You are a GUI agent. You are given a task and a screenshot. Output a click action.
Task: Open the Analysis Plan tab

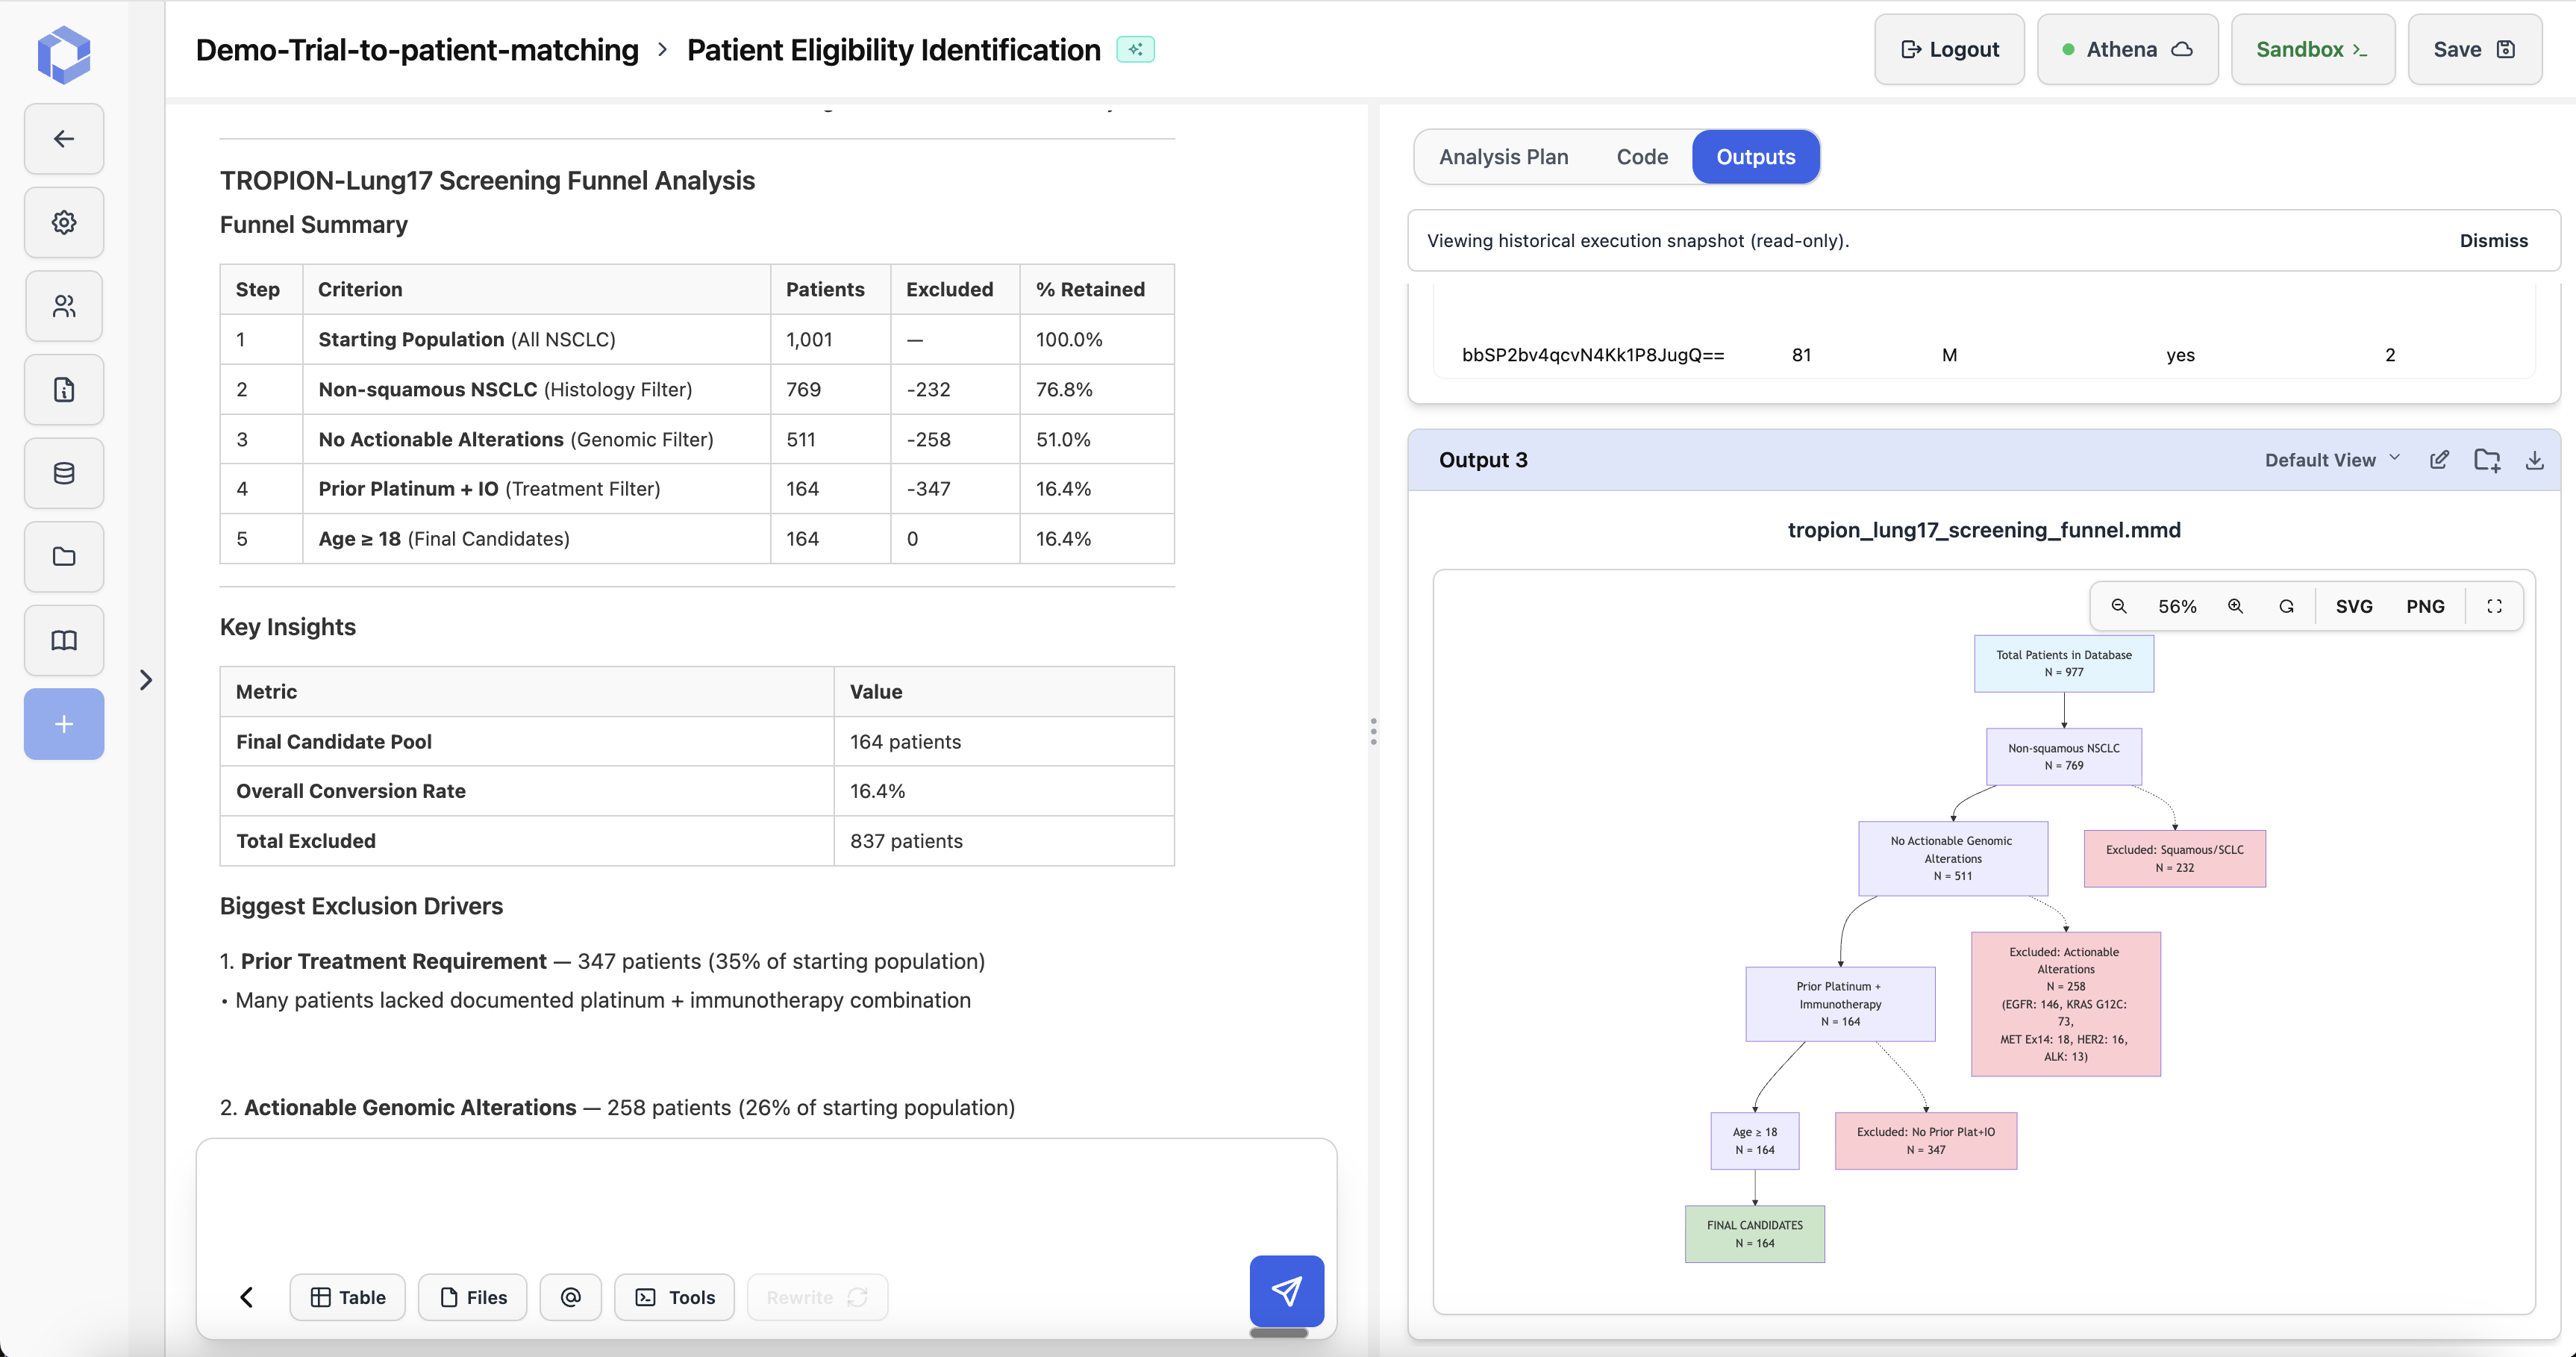point(1503,156)
